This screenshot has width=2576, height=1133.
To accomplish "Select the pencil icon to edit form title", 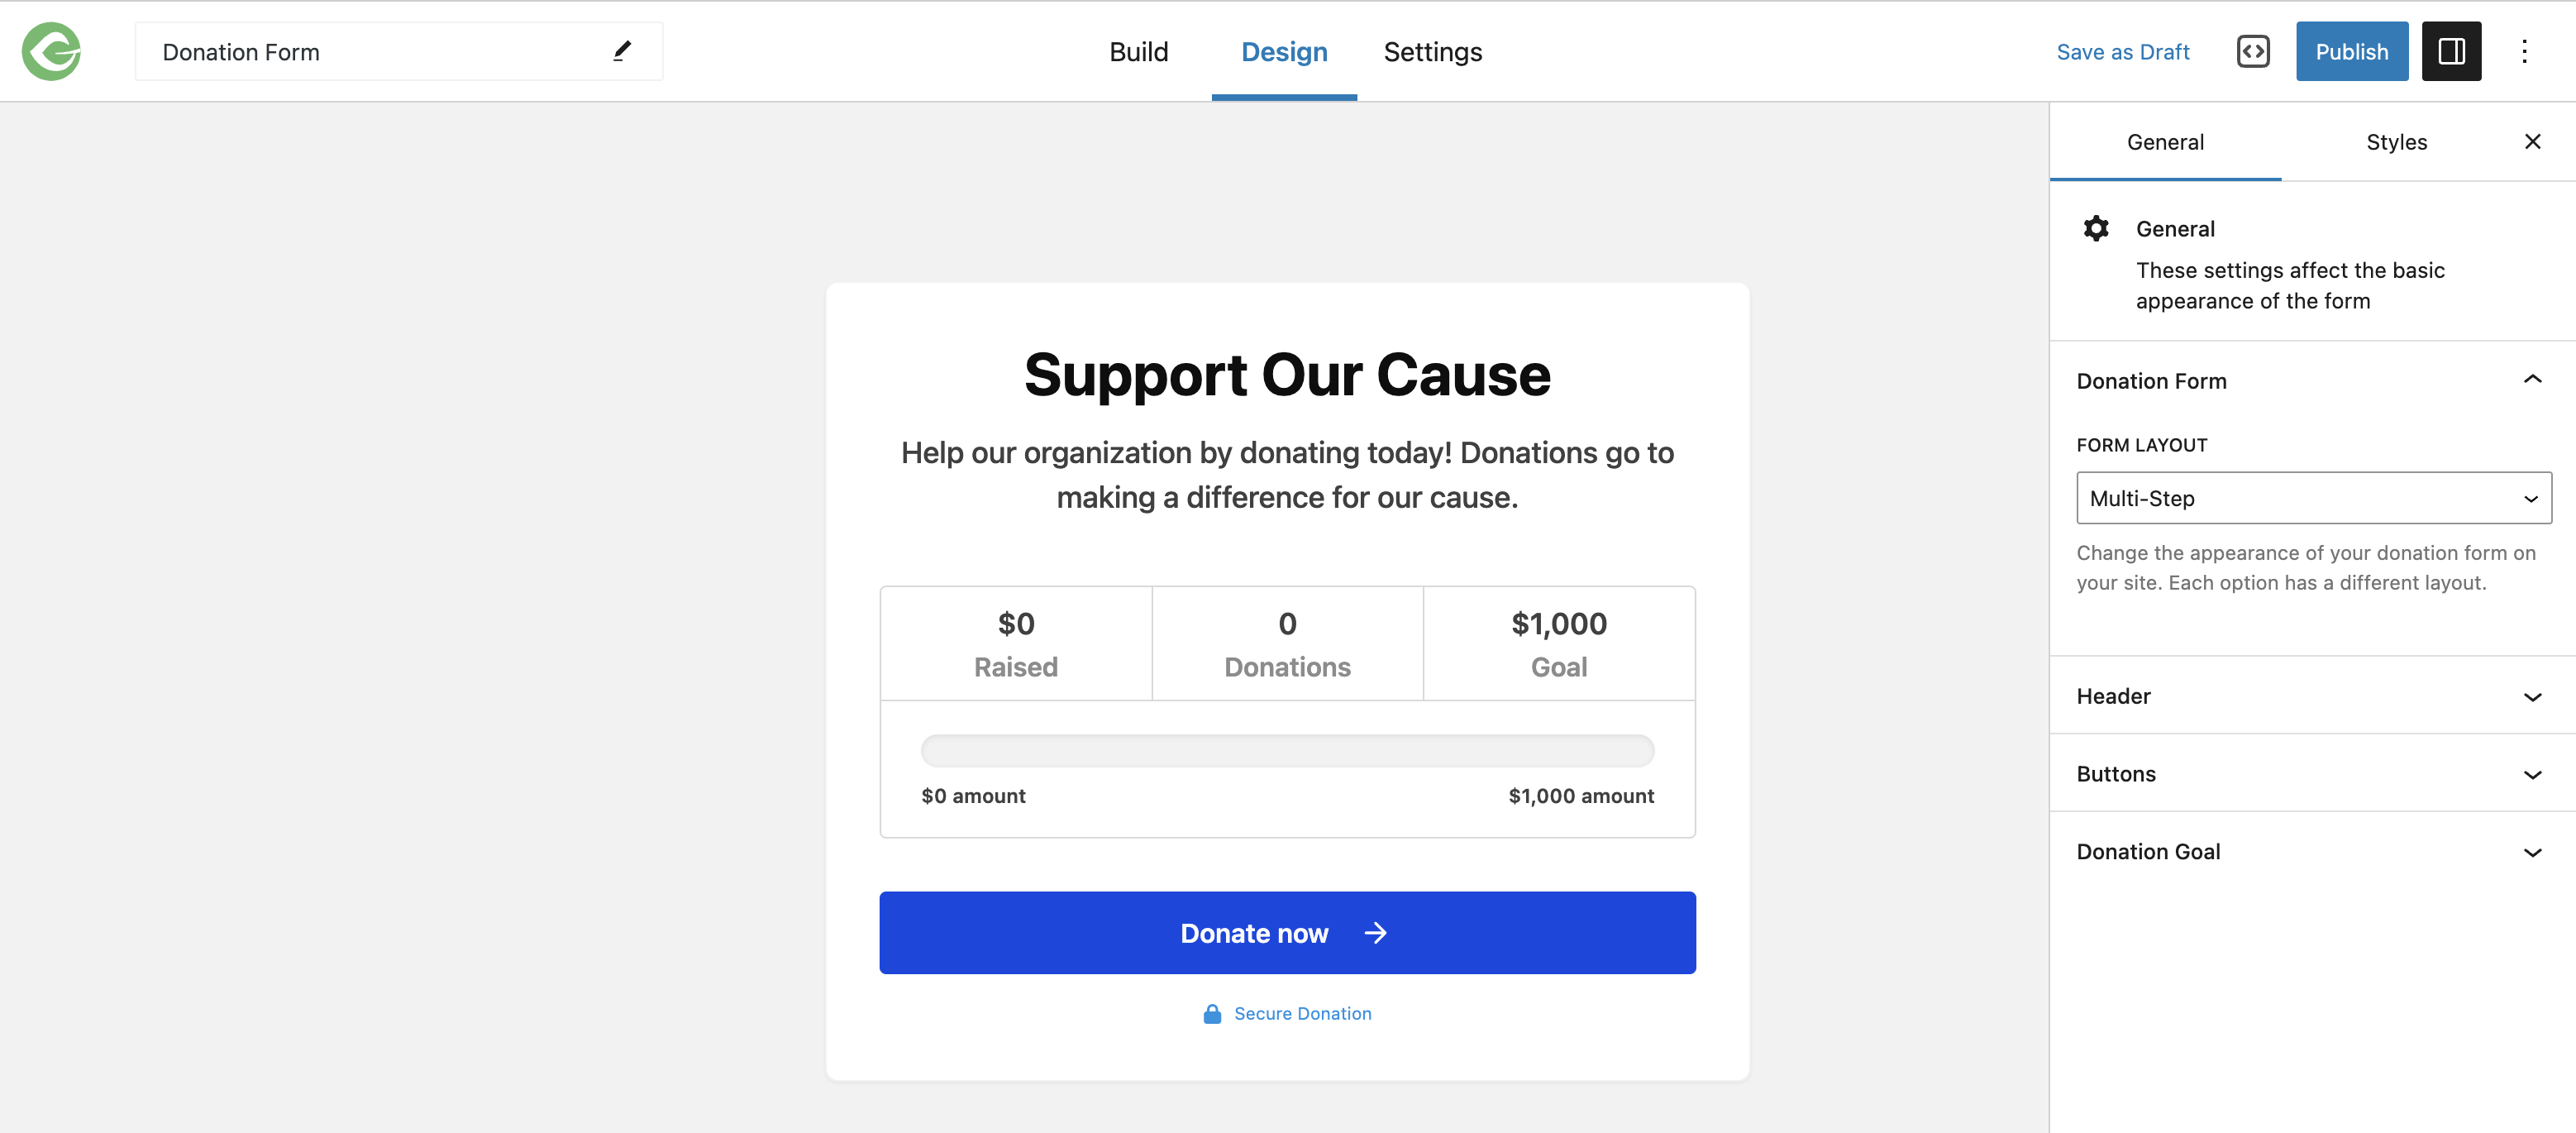I will click(621, 50).
